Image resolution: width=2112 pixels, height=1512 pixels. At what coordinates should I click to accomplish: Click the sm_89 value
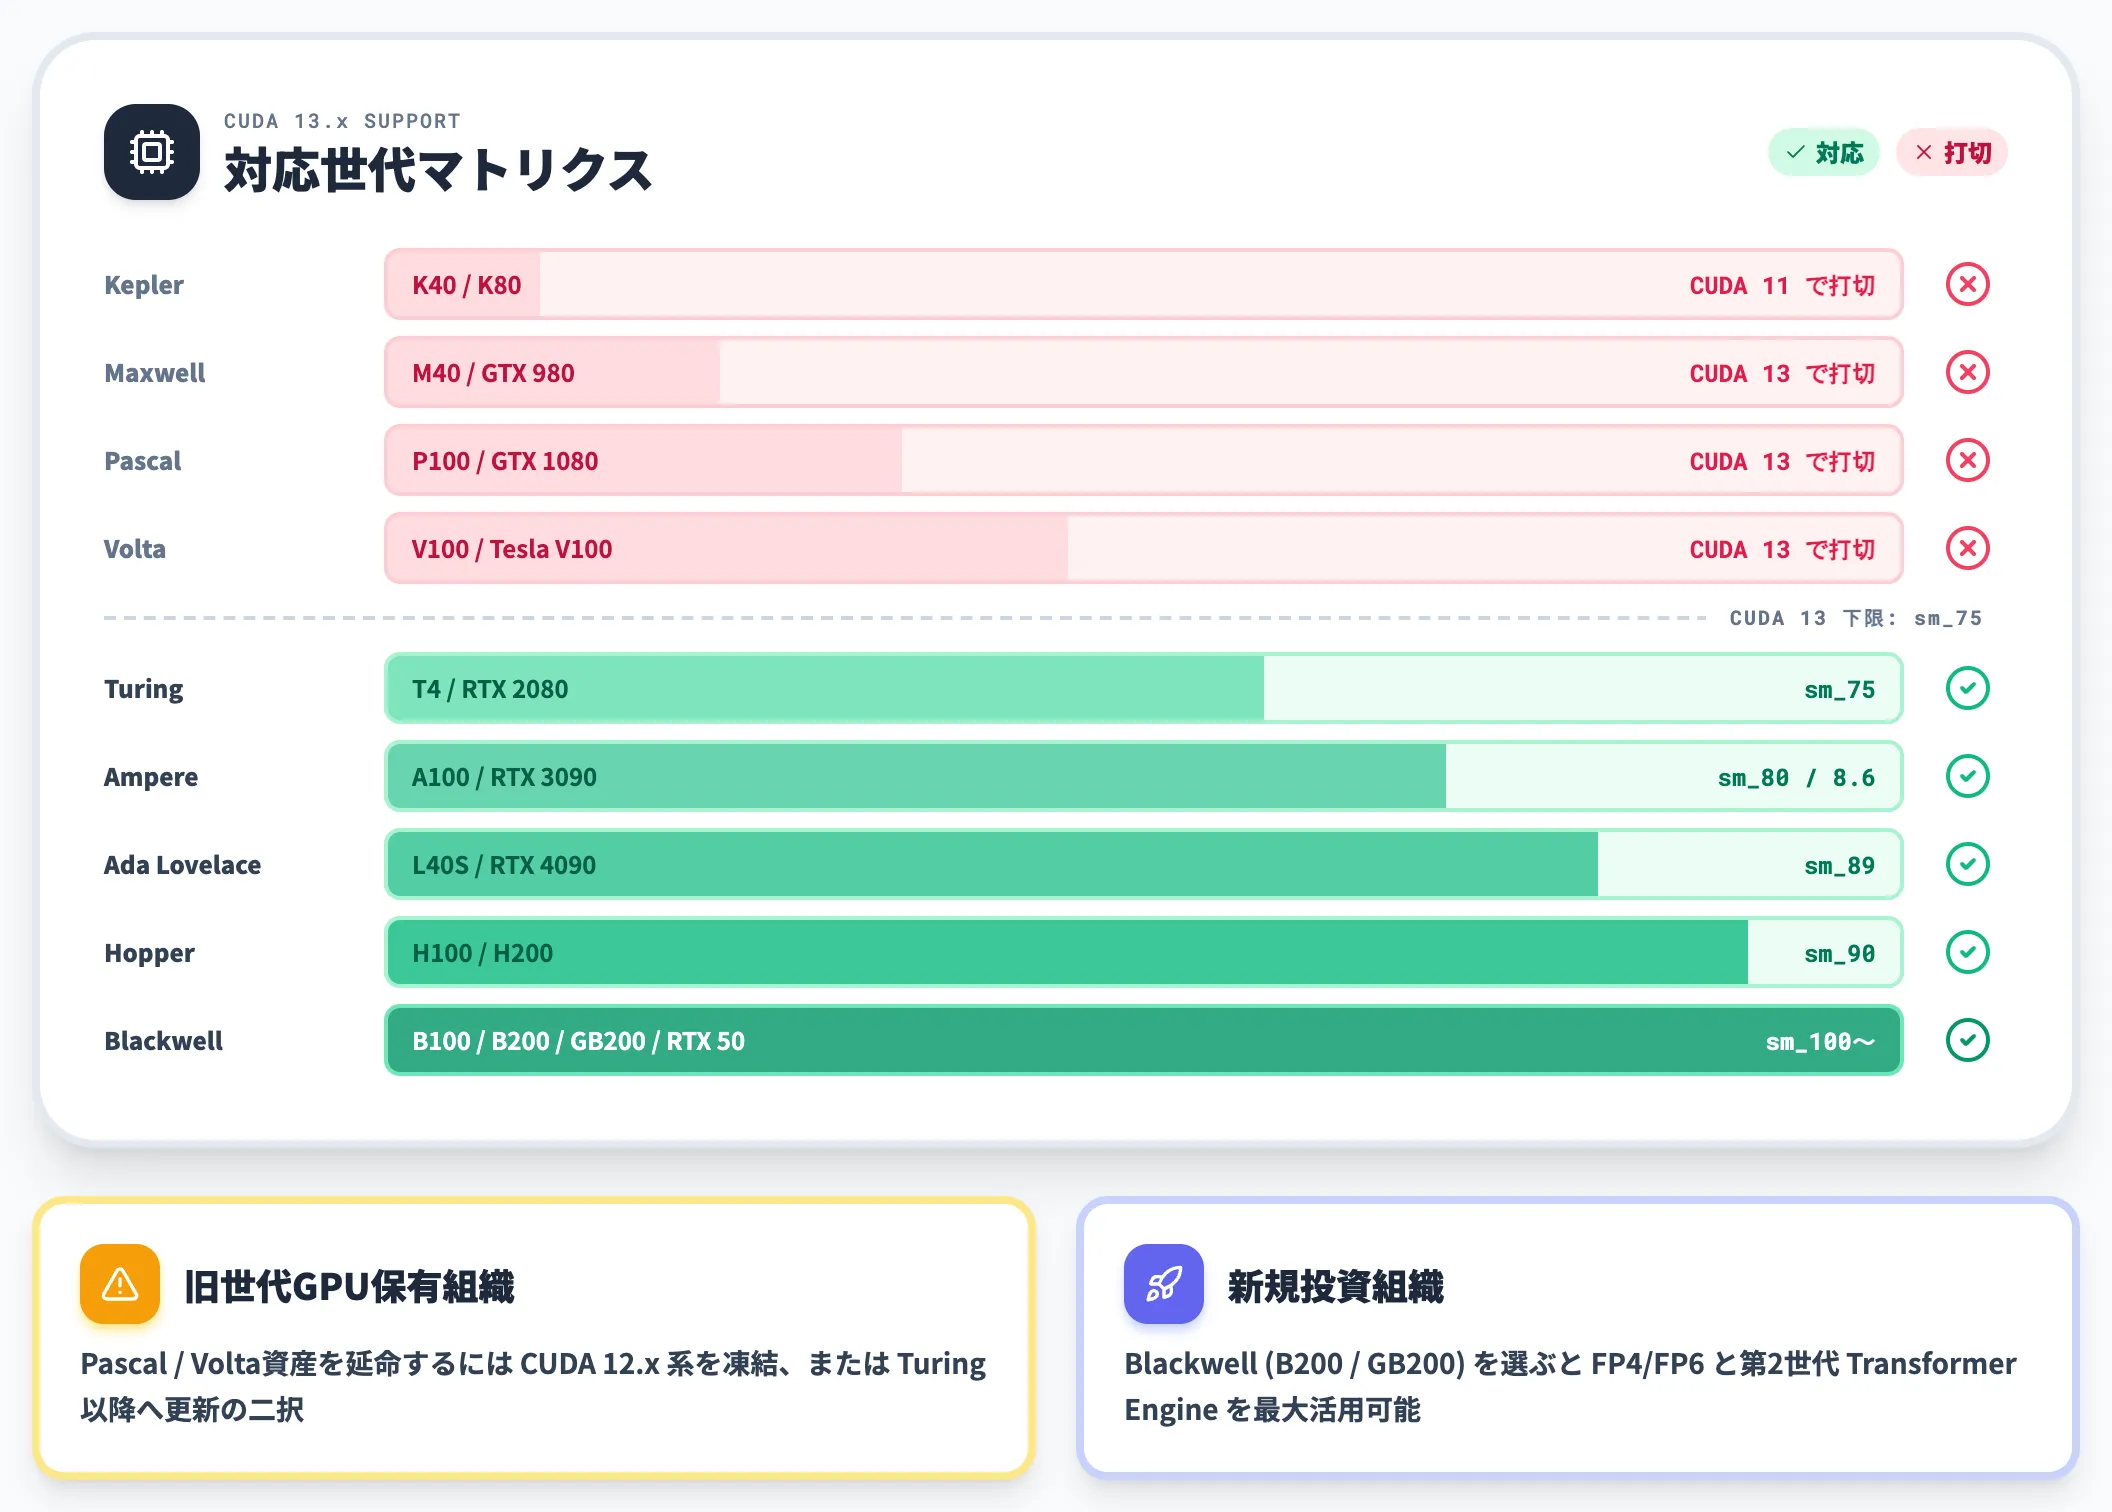click(1840, 866)
